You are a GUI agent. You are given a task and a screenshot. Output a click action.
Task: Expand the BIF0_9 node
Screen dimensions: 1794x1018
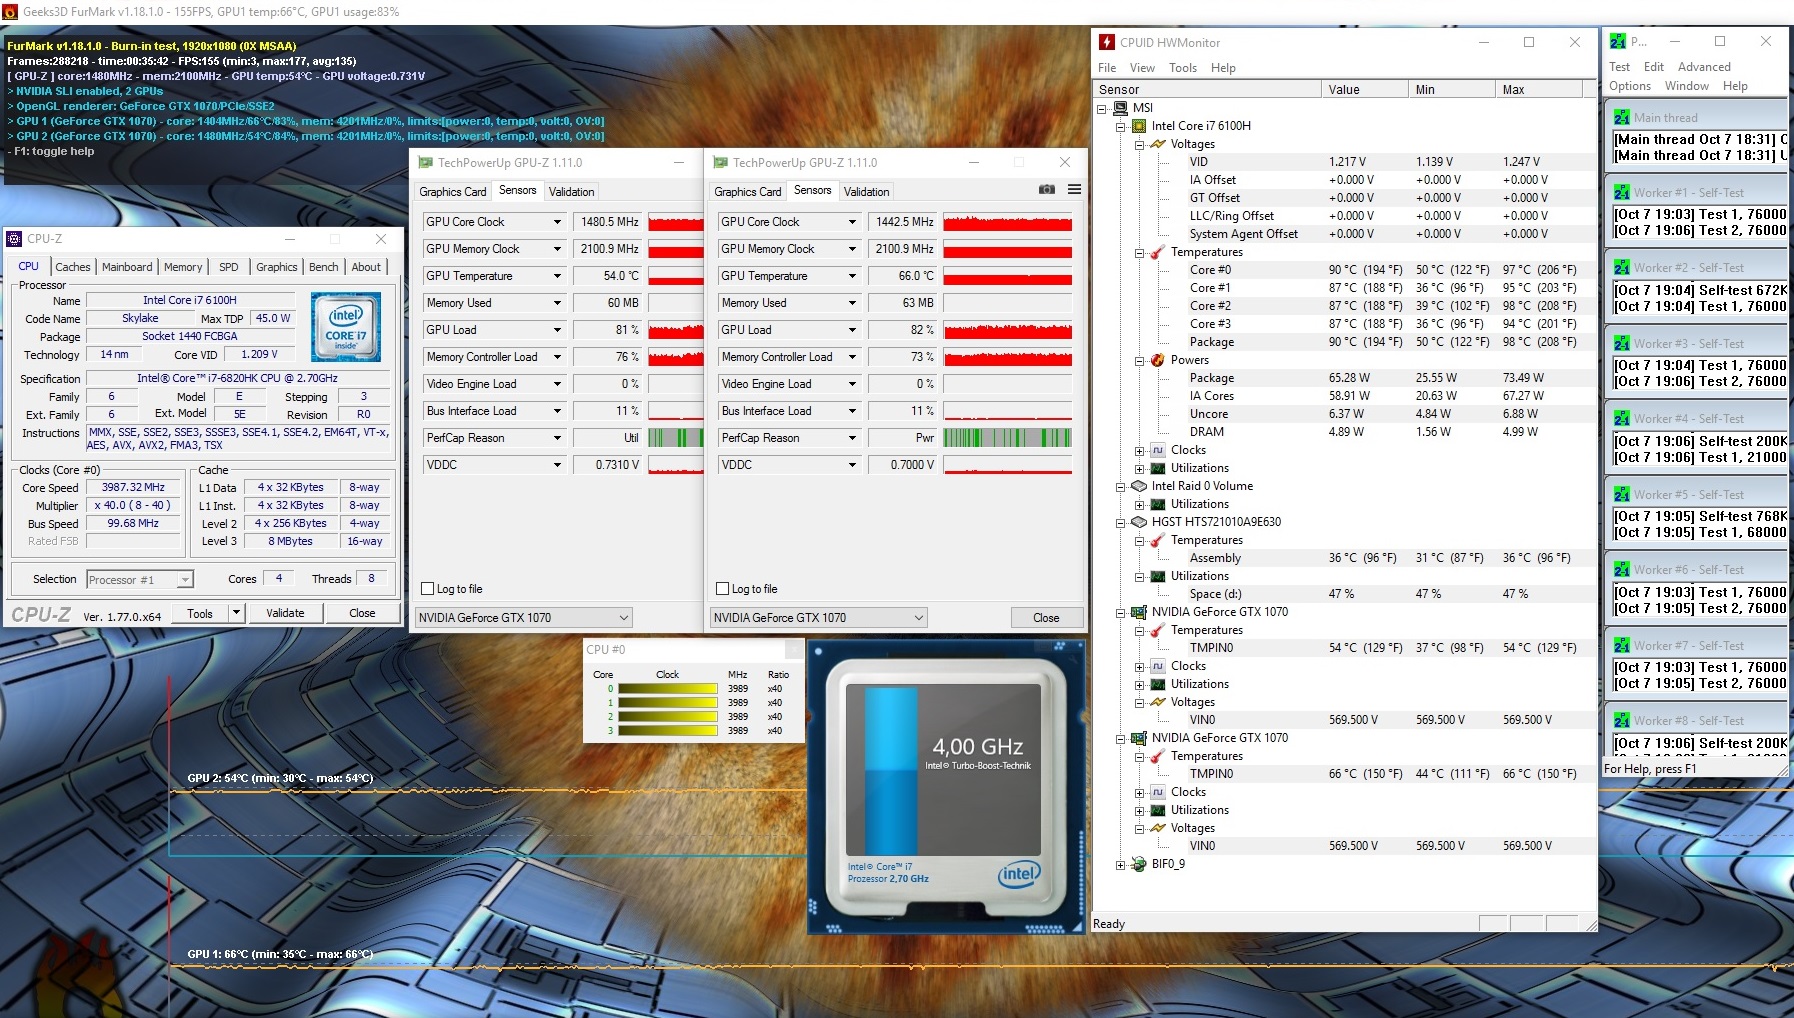click(x=1121, y=865)
